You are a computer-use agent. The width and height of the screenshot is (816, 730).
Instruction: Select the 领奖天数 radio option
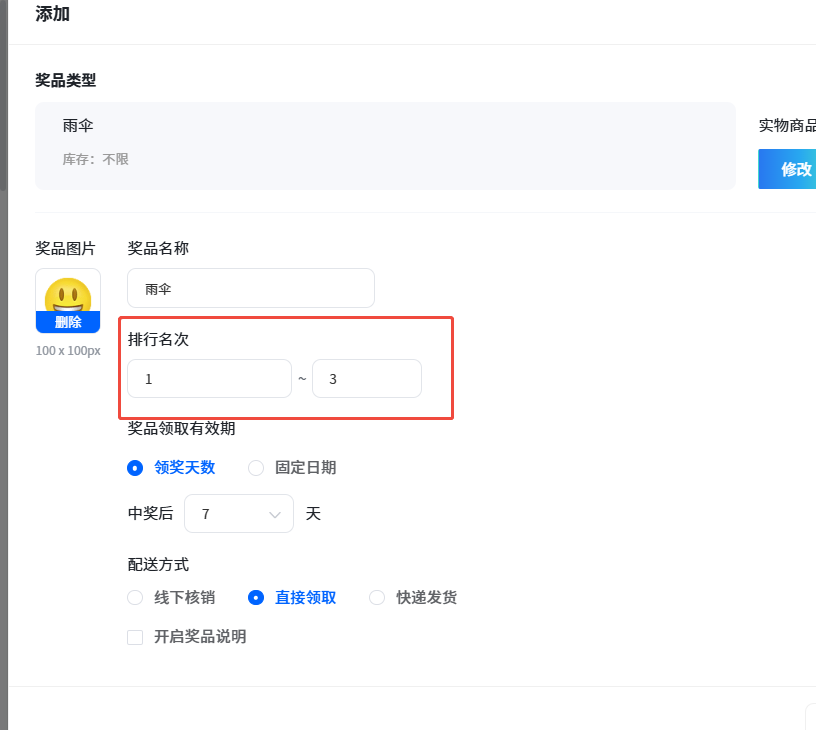[172, 467]
